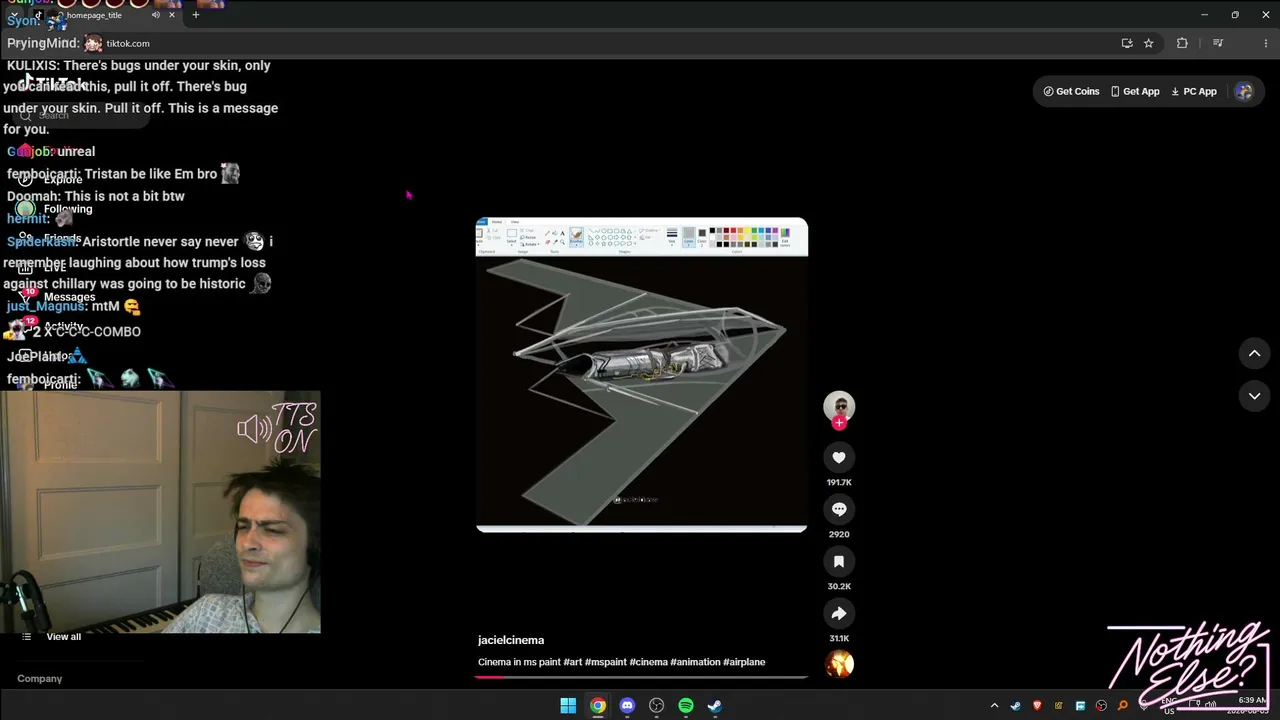Open Spotify from the taskbar
The width and height of the screenshot is (1280, 720).
[x=686, y=706]
